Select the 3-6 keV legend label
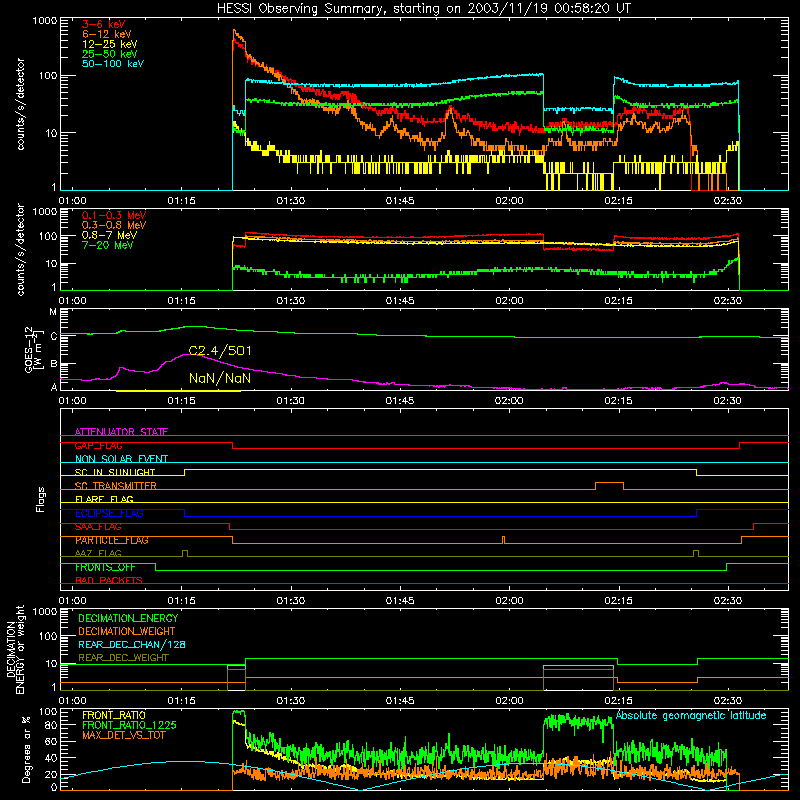 (104, 24)
